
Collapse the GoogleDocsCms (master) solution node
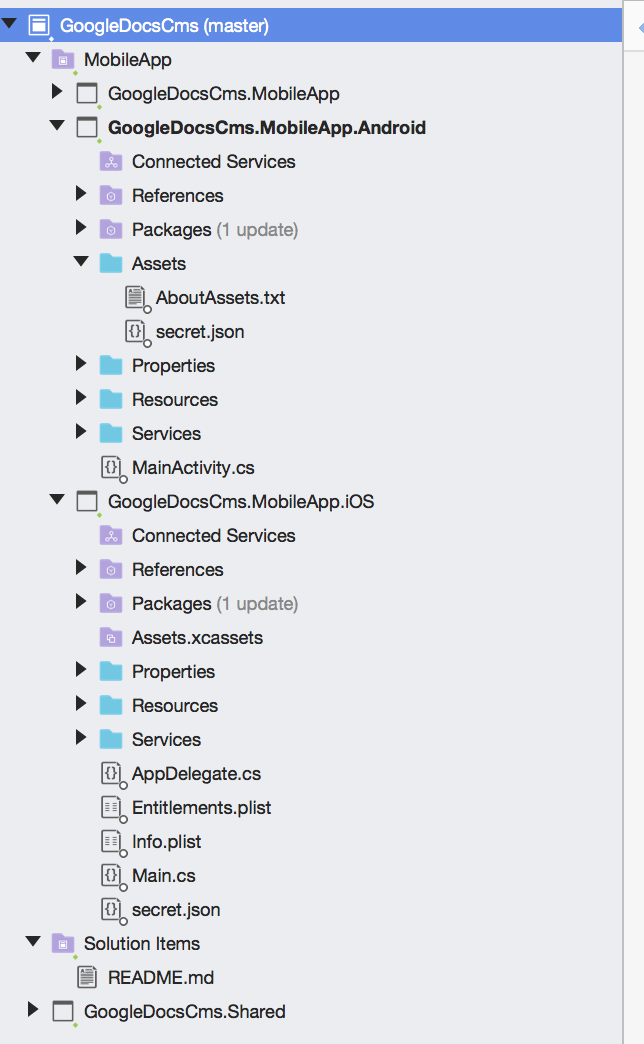tap(9, 24)
